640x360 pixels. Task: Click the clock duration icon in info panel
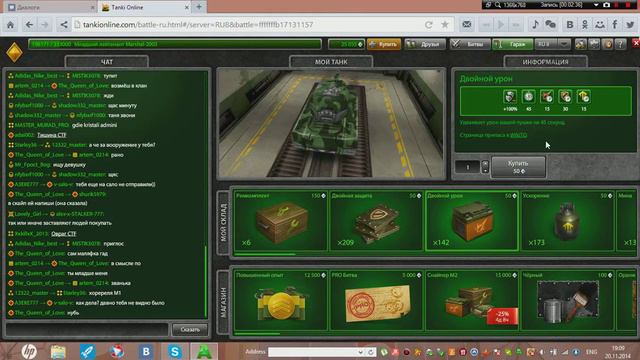pyautogui.click(x=529, y=97)
